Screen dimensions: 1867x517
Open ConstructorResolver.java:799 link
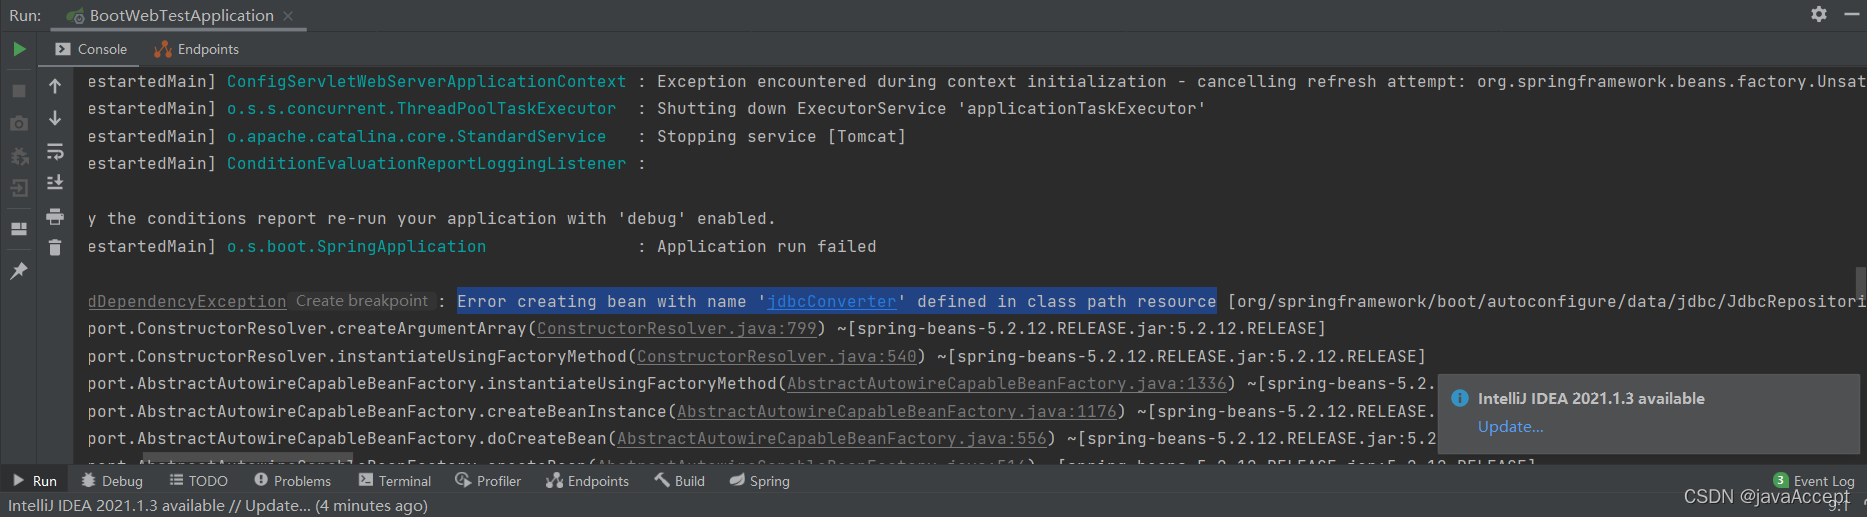[x=677, y=329]
